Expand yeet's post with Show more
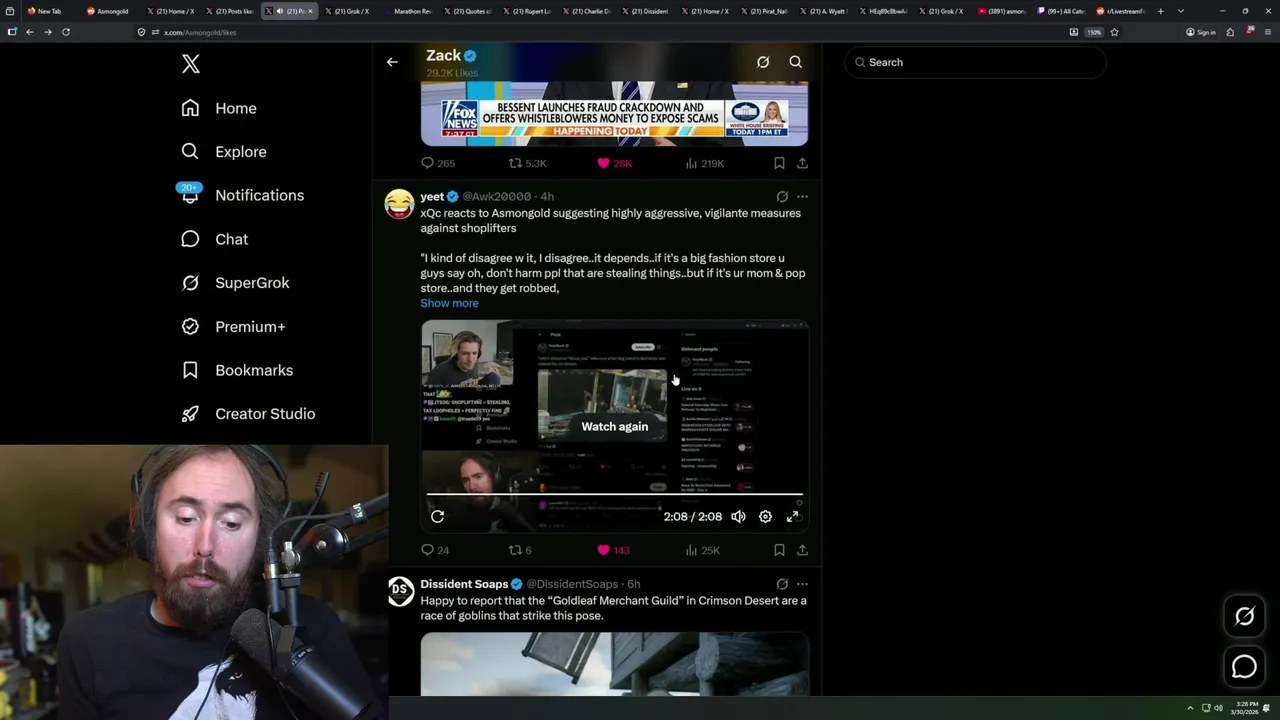Screen dimensions: 1280x720 pos(449,303)
